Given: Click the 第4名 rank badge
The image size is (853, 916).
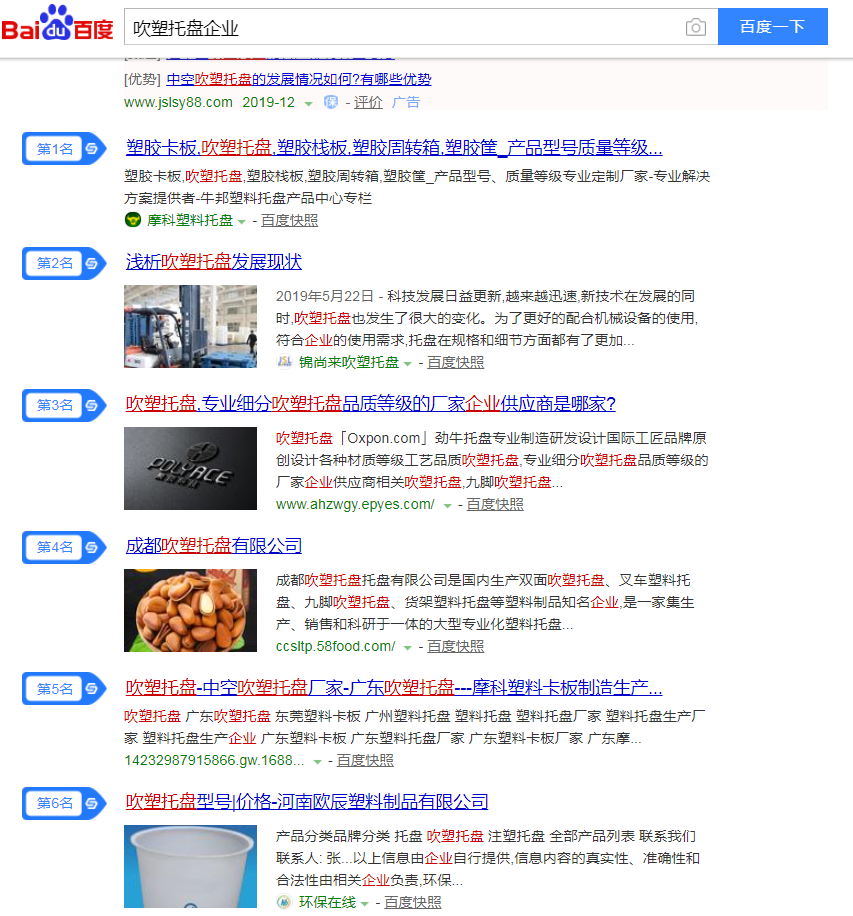Looking at the screenshot, I should (x=64, y=547).
